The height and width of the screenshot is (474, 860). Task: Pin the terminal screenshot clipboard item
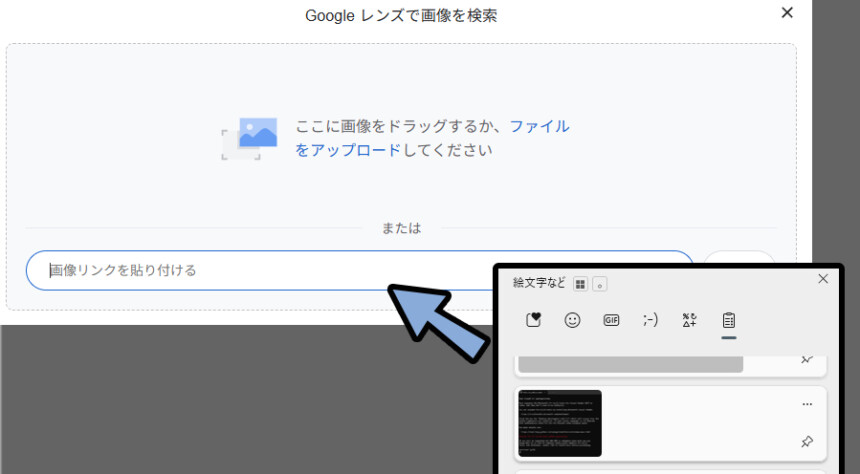(x=807, y=441)
